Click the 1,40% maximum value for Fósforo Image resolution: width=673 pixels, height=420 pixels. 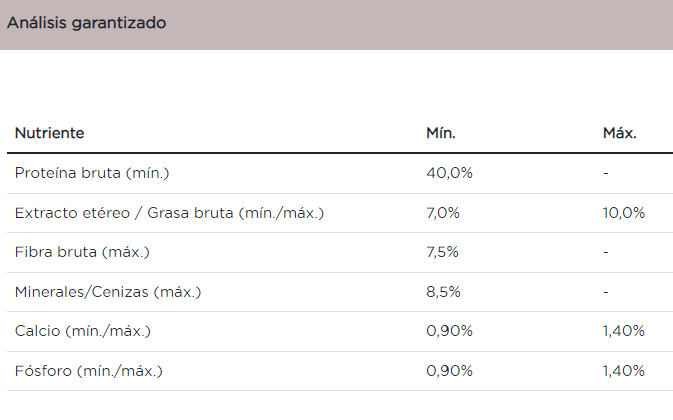(624, 371)
